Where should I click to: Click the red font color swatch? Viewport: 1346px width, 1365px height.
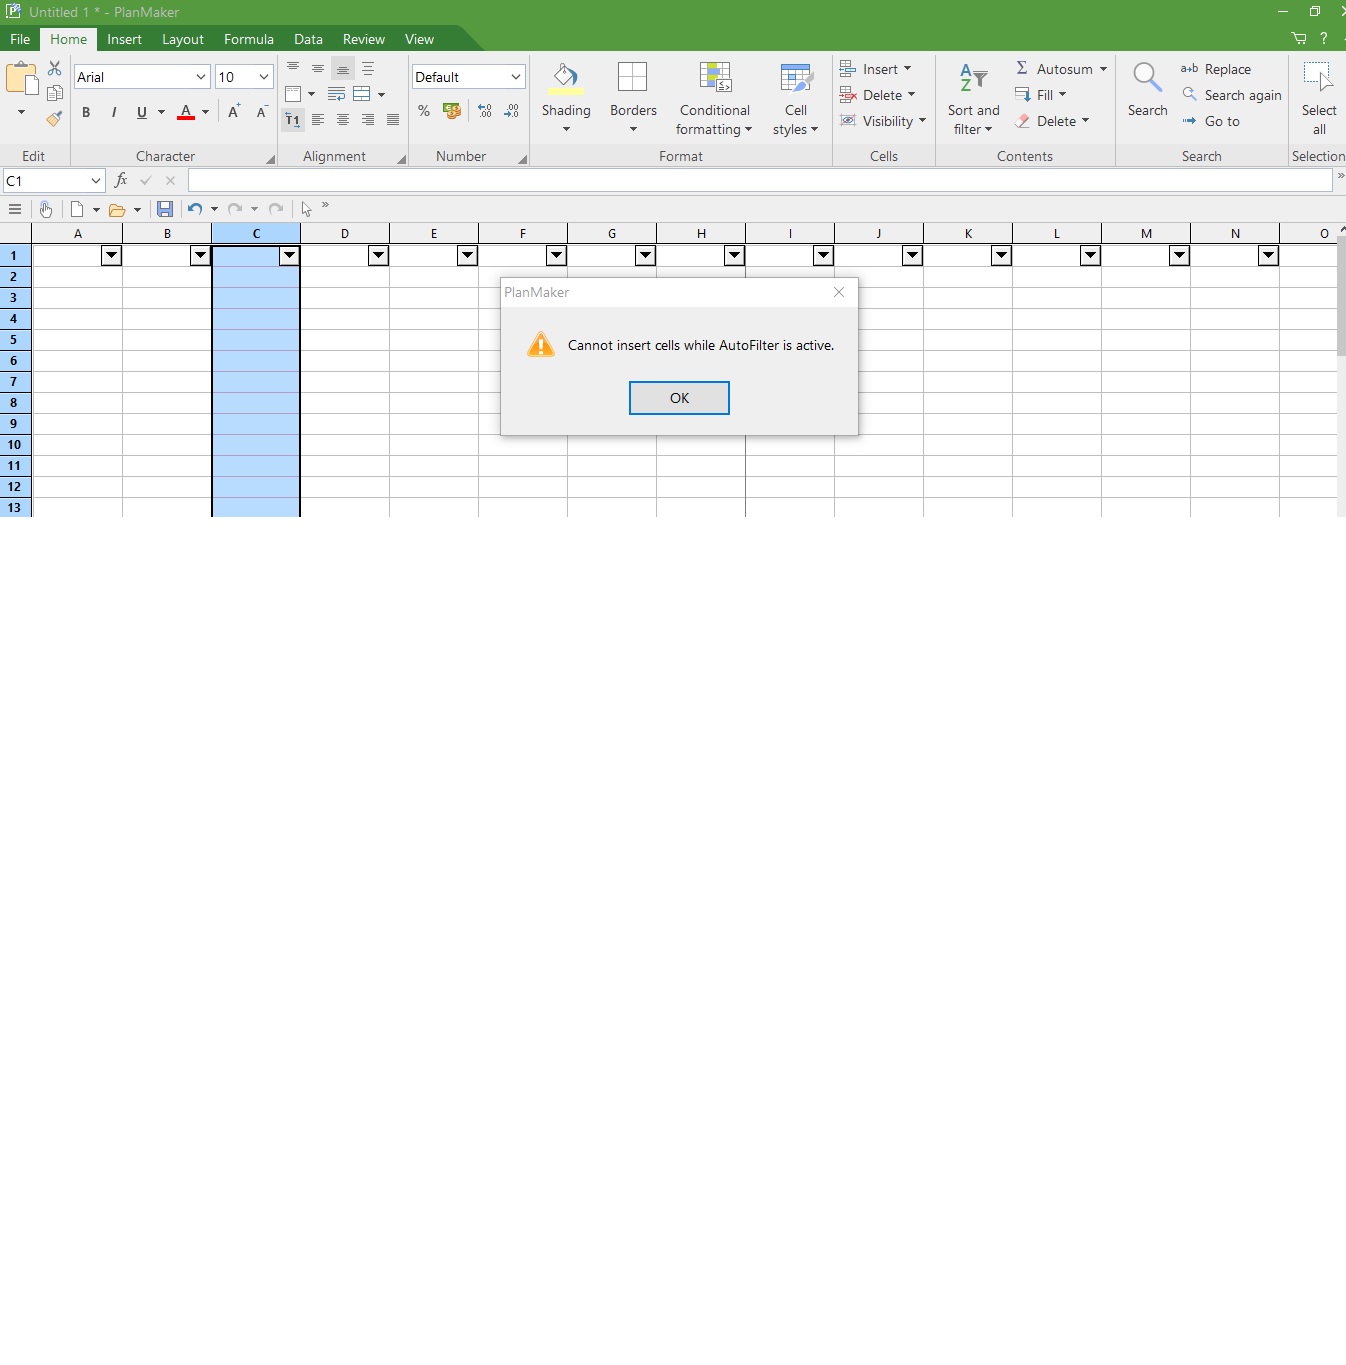pyautogui.click(x=186, y=112)
